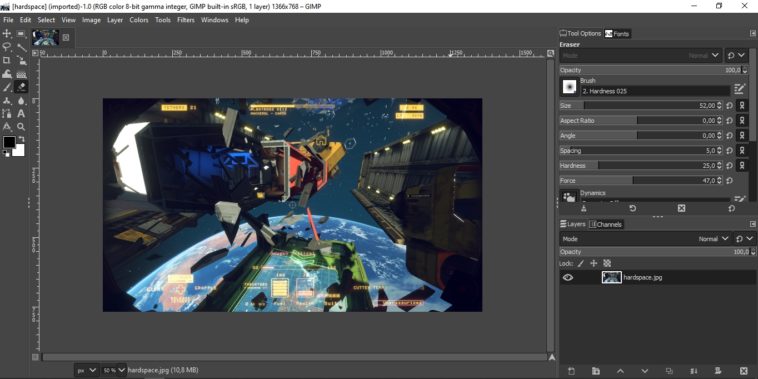Switch to the Fonts tab
This screenshot has height=379, width=758.
pos(617,33)
